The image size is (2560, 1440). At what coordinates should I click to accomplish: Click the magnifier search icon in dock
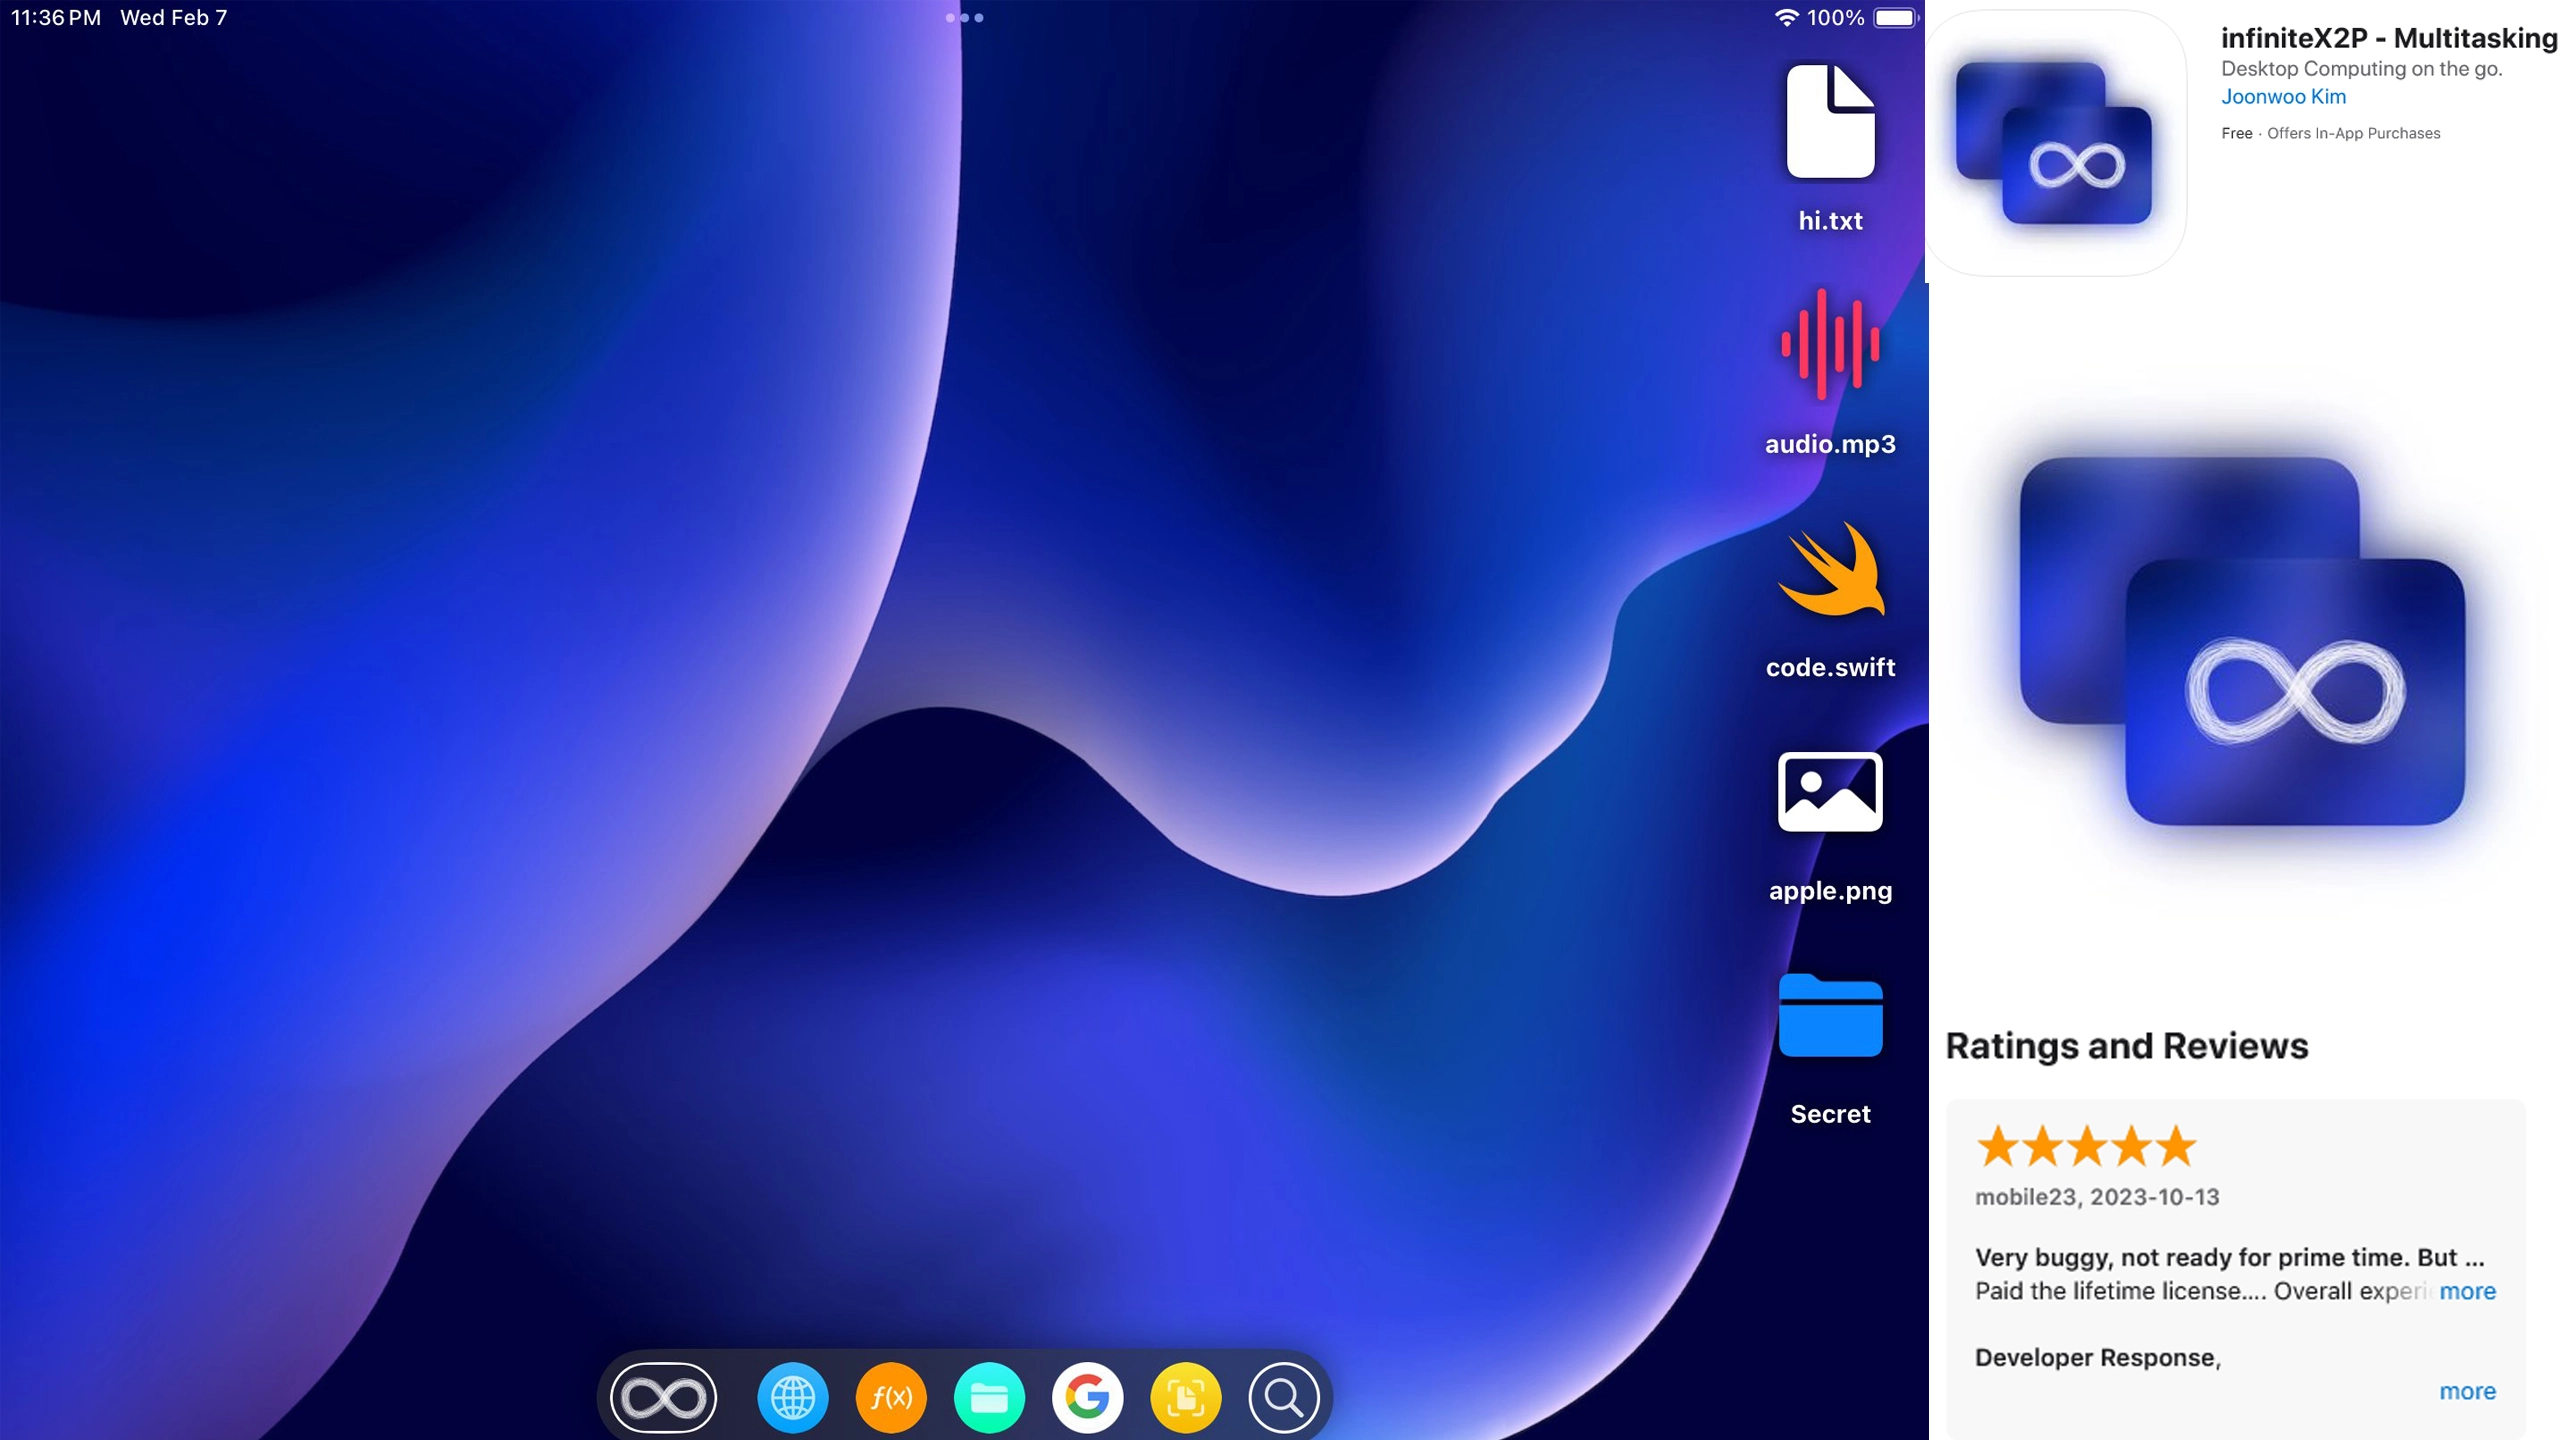pos(1284,1397)
